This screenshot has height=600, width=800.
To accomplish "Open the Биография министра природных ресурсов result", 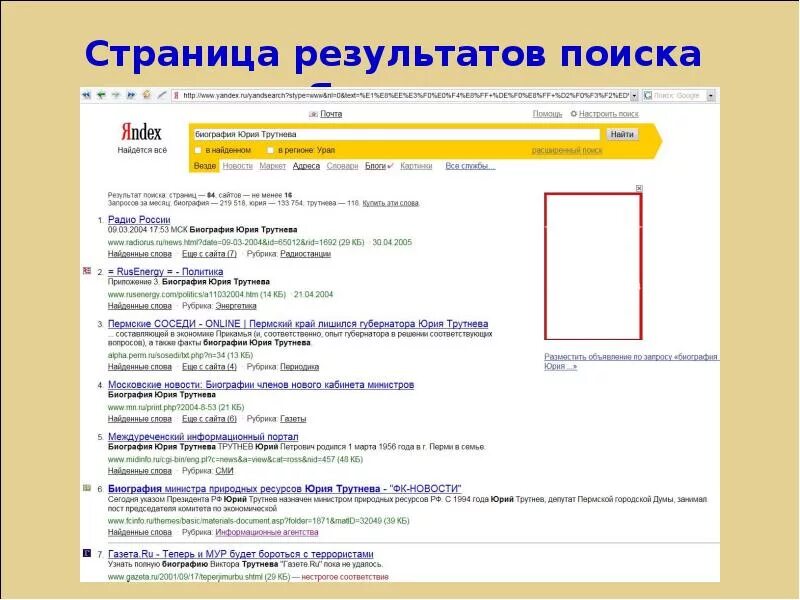I will [x=285, y=489].
